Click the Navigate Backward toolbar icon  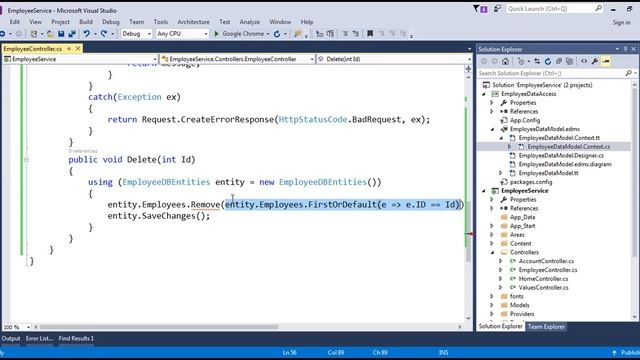(2, 34)
